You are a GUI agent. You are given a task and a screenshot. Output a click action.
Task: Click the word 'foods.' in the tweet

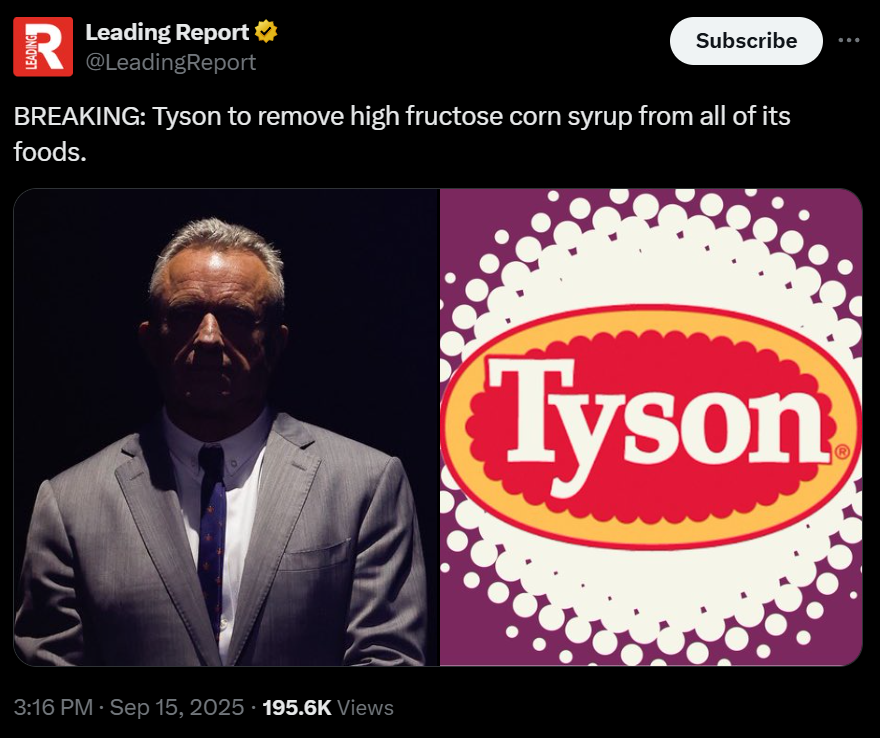[x=50, y=152]
